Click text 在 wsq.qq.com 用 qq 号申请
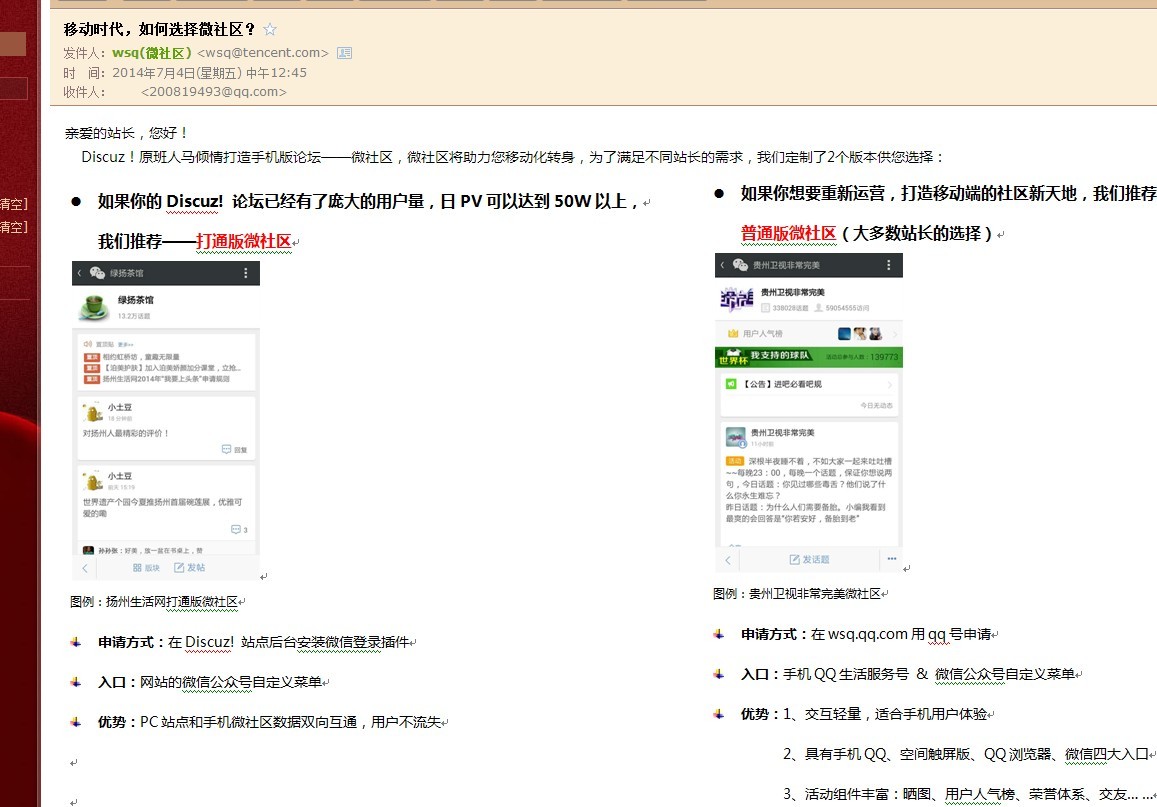Viewport: 1157px width, 807px height. (x=900, y=634)
